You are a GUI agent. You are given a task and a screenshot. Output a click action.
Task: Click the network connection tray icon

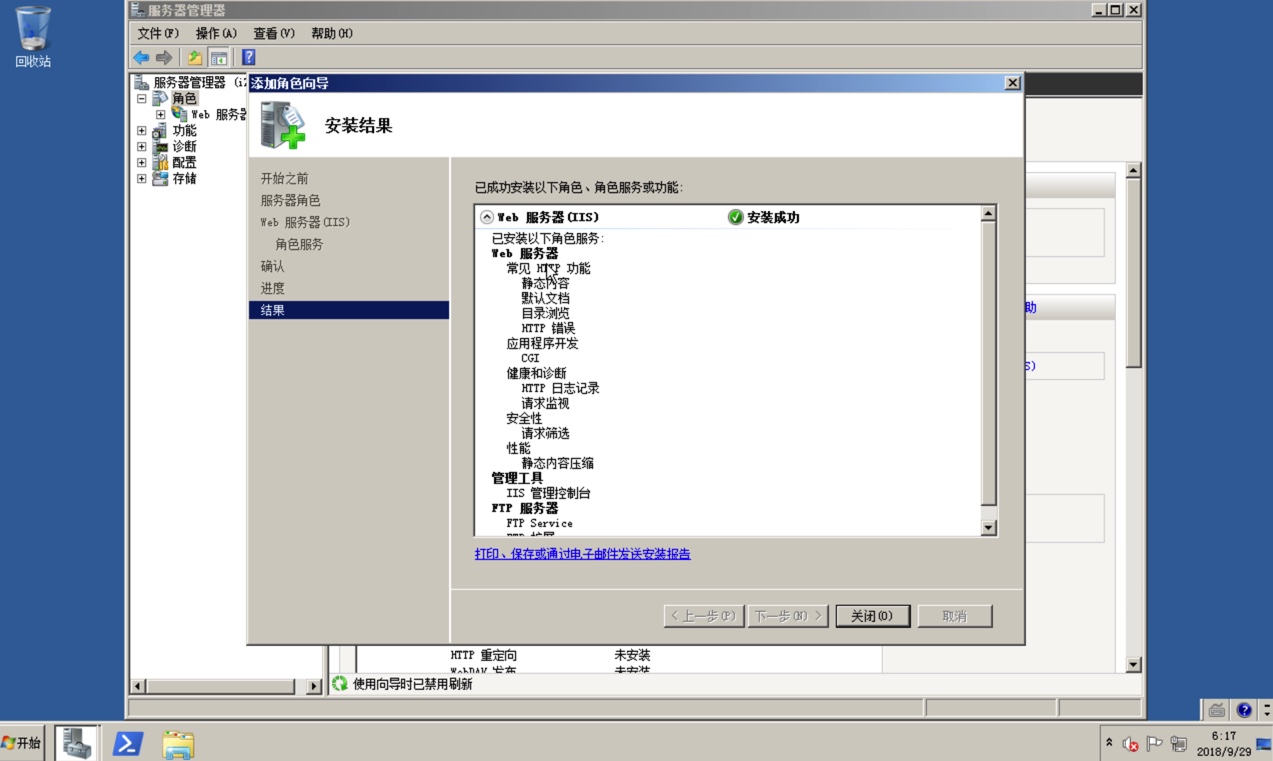[1178, 743]
